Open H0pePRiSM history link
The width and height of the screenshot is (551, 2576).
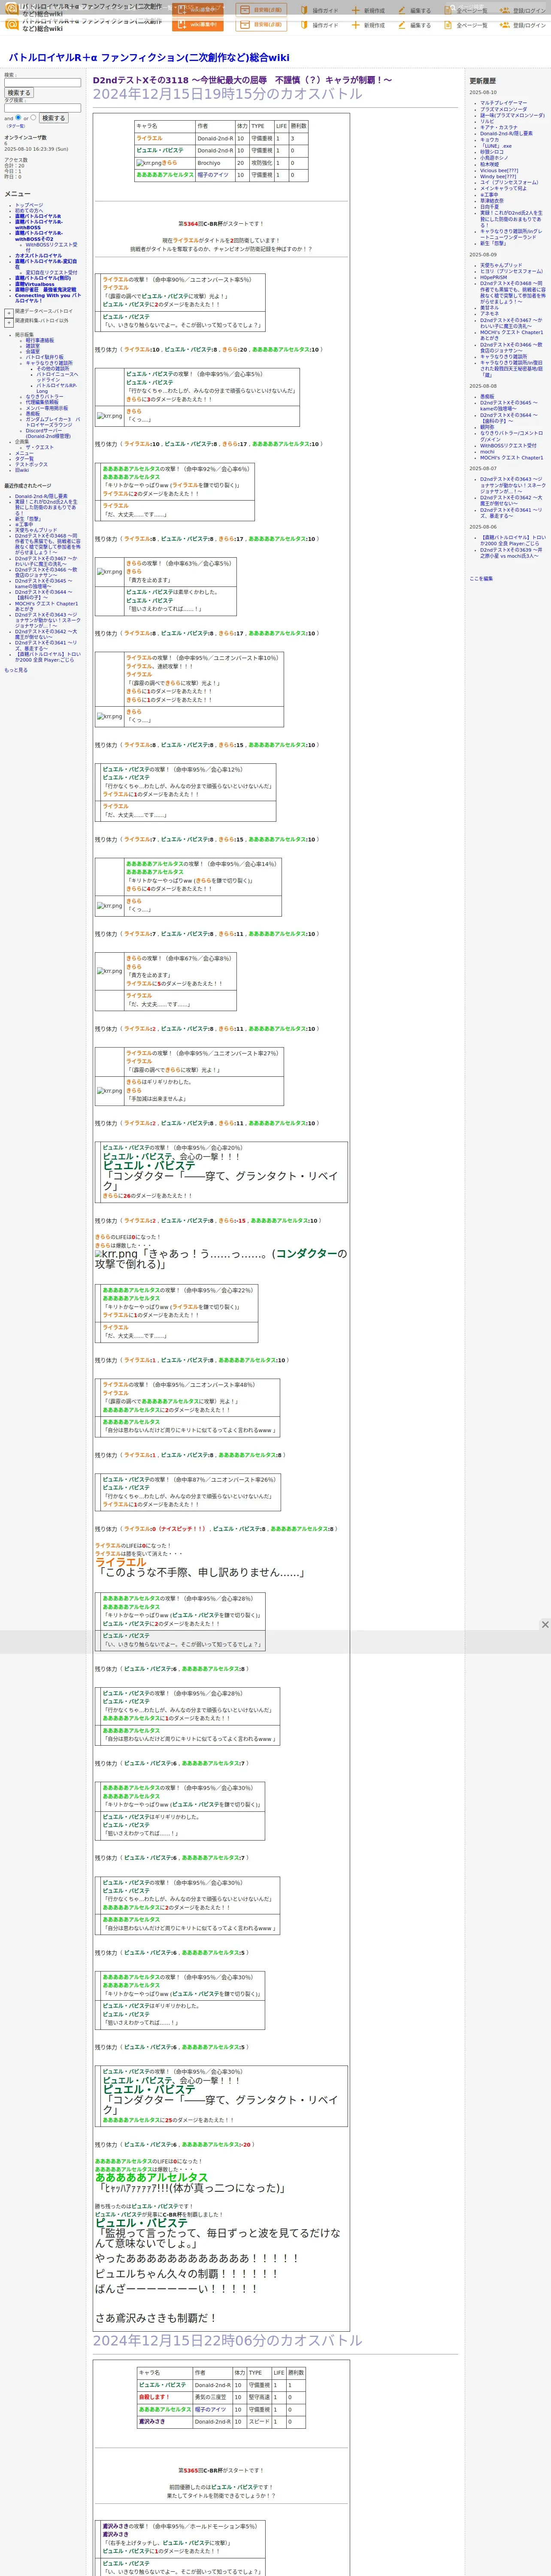(x=494, y=278)
